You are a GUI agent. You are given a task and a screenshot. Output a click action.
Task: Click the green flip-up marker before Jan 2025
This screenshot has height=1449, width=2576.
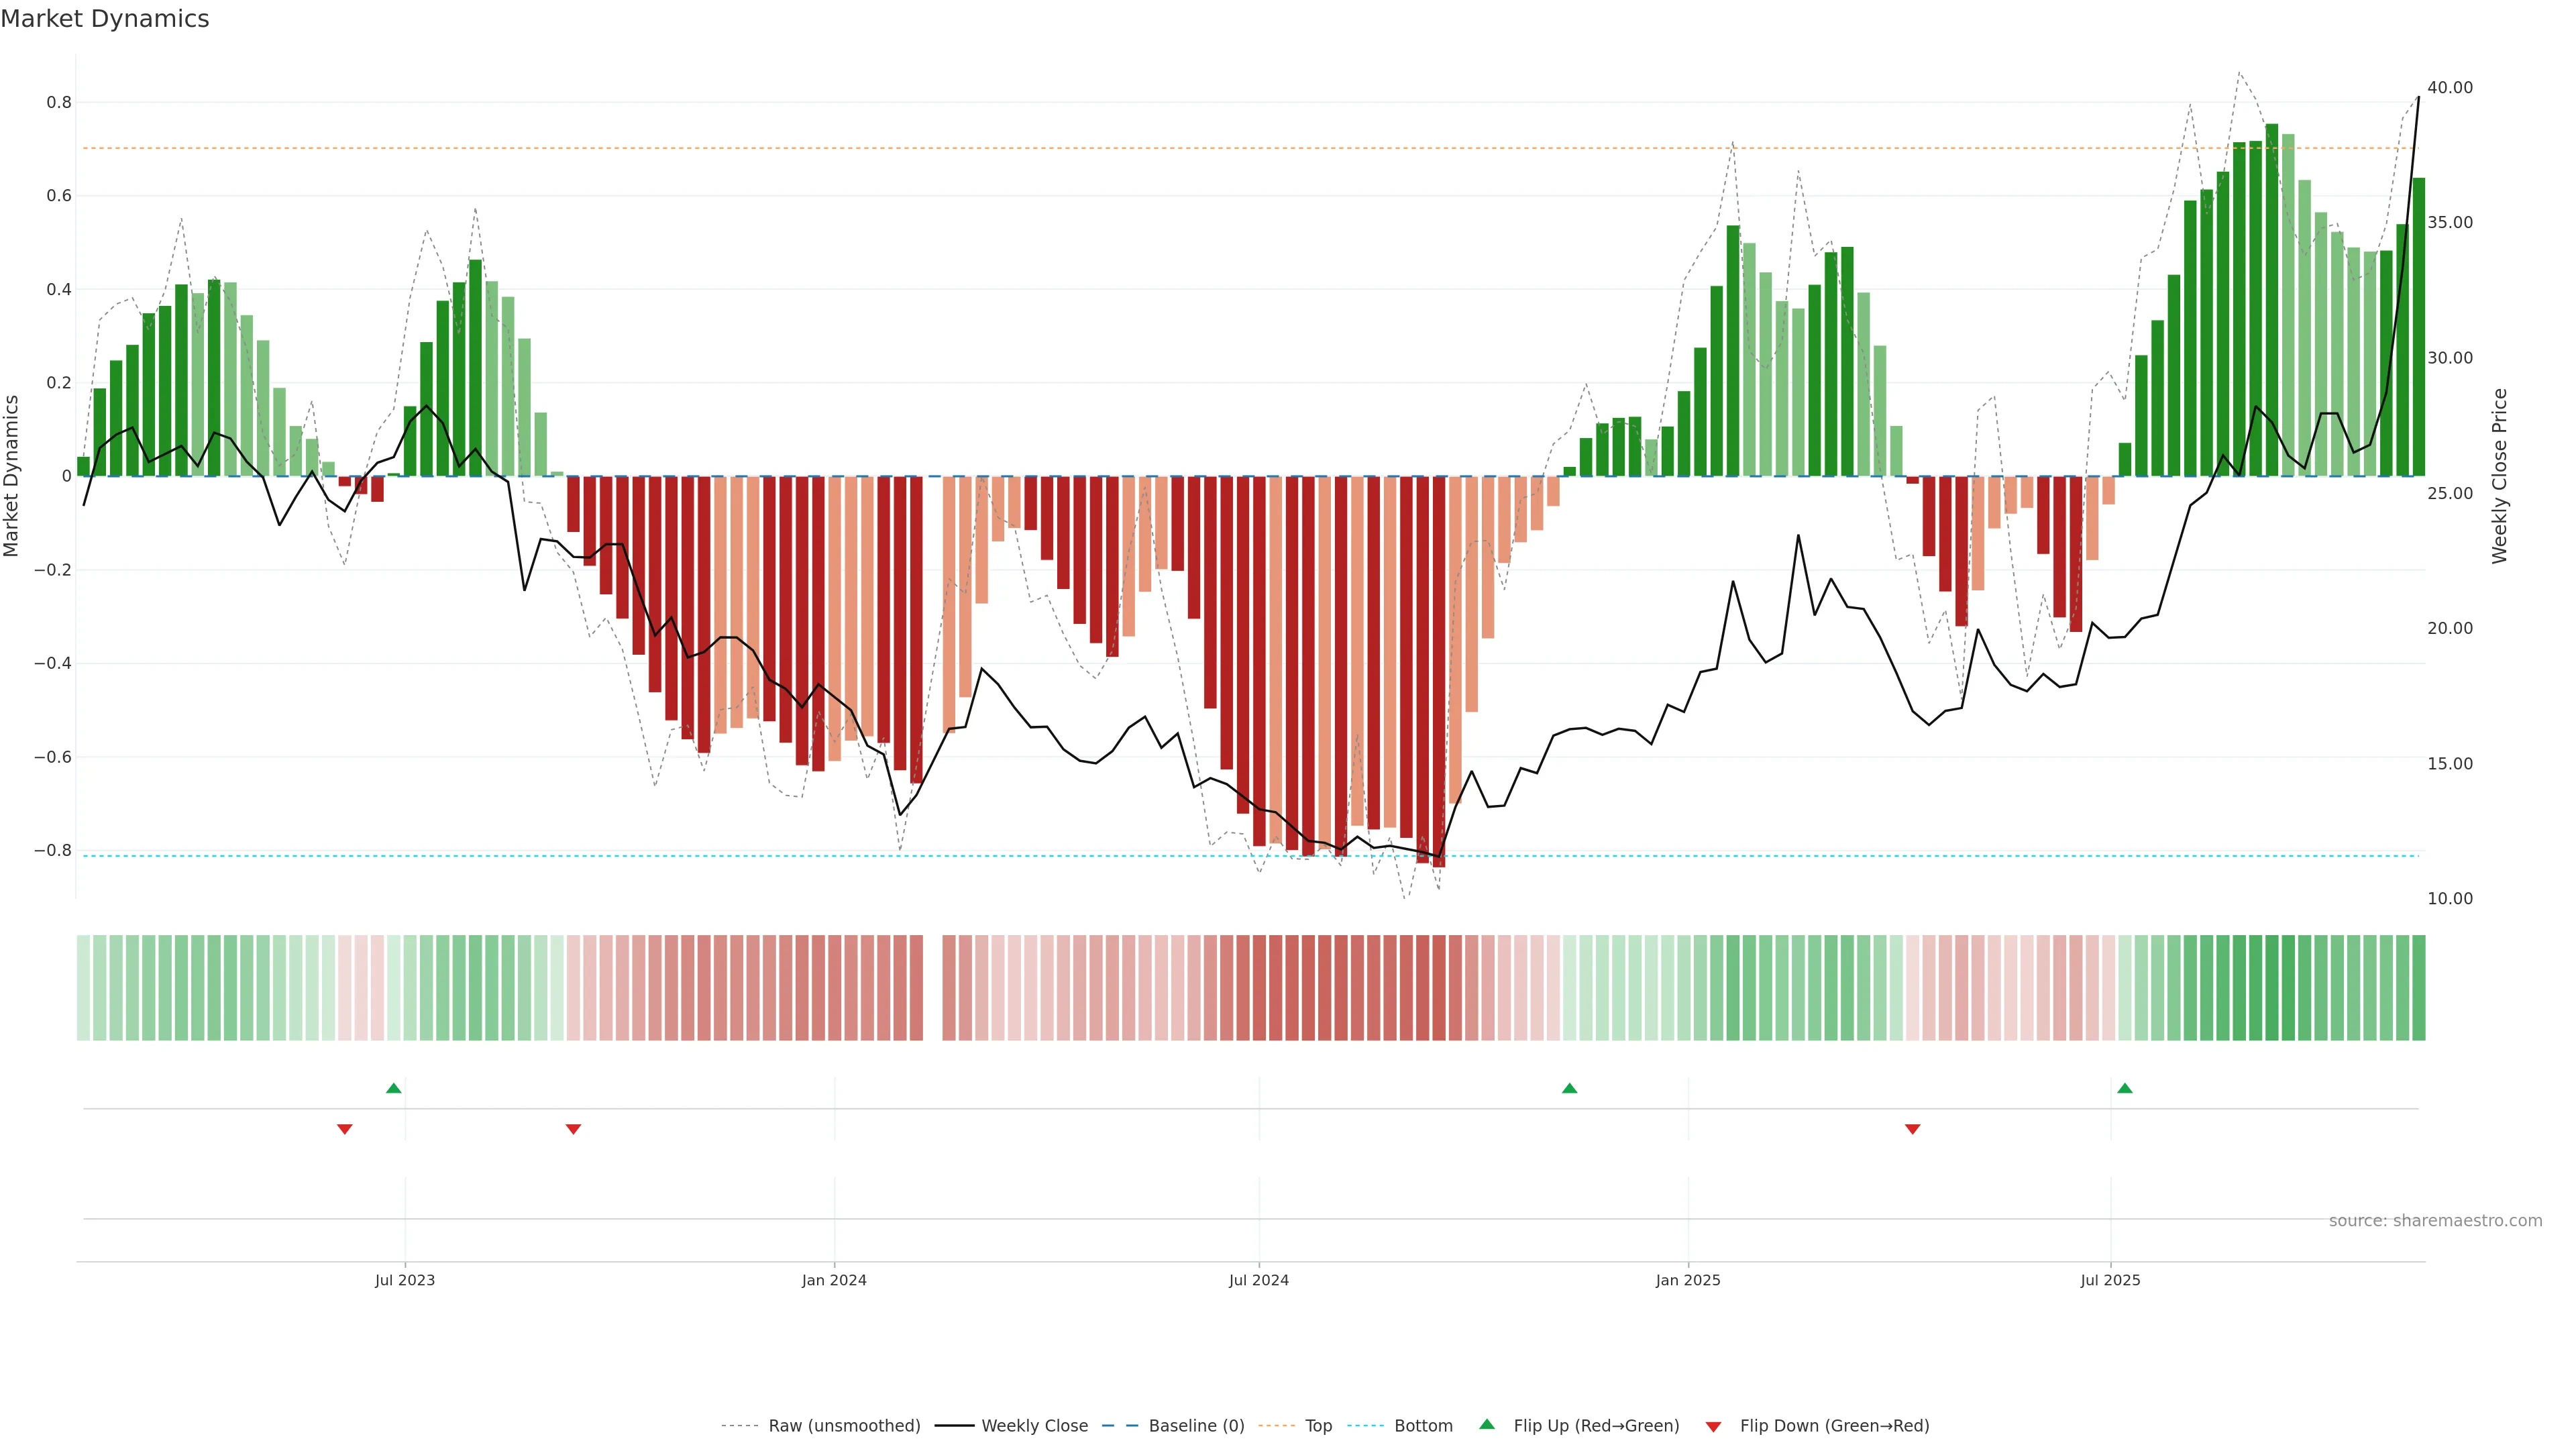click(1569, 1088)
